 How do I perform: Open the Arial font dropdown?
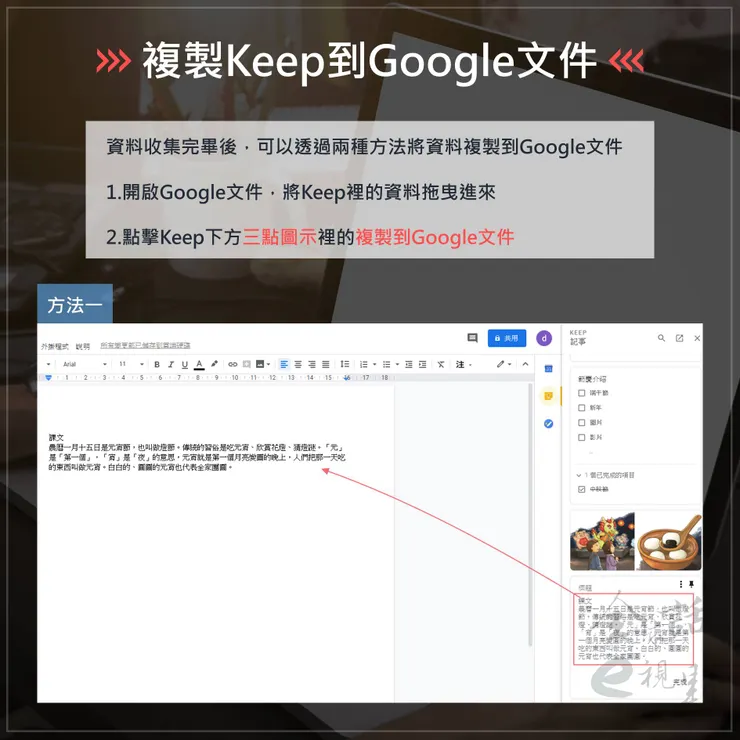point(85,364)
